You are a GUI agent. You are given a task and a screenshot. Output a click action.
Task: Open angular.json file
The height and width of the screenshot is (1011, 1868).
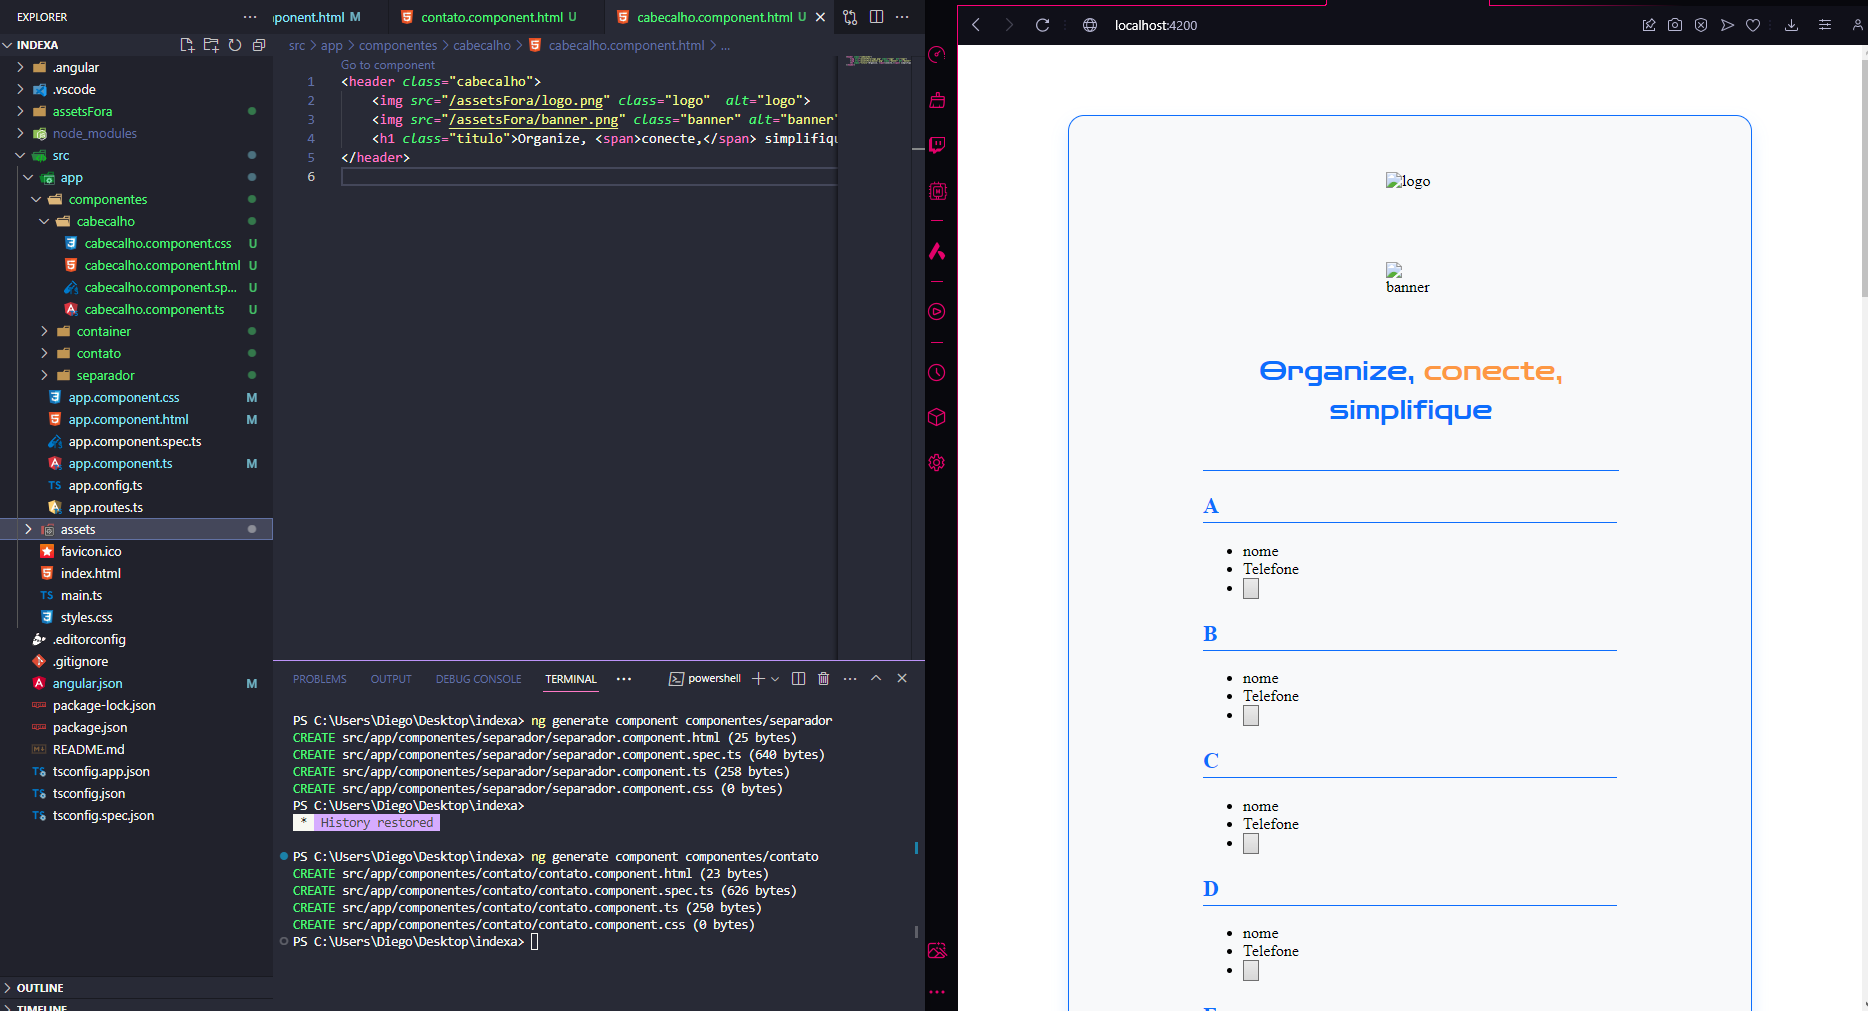(x=88, y=683)
